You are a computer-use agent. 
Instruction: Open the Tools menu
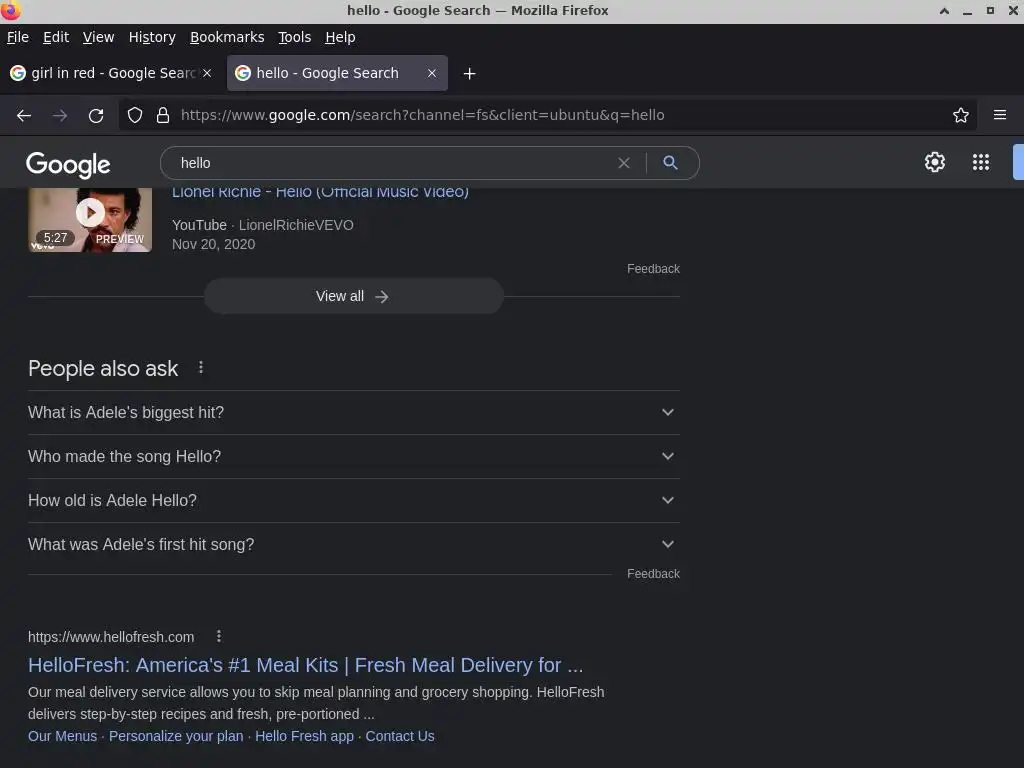pos(295,37)
